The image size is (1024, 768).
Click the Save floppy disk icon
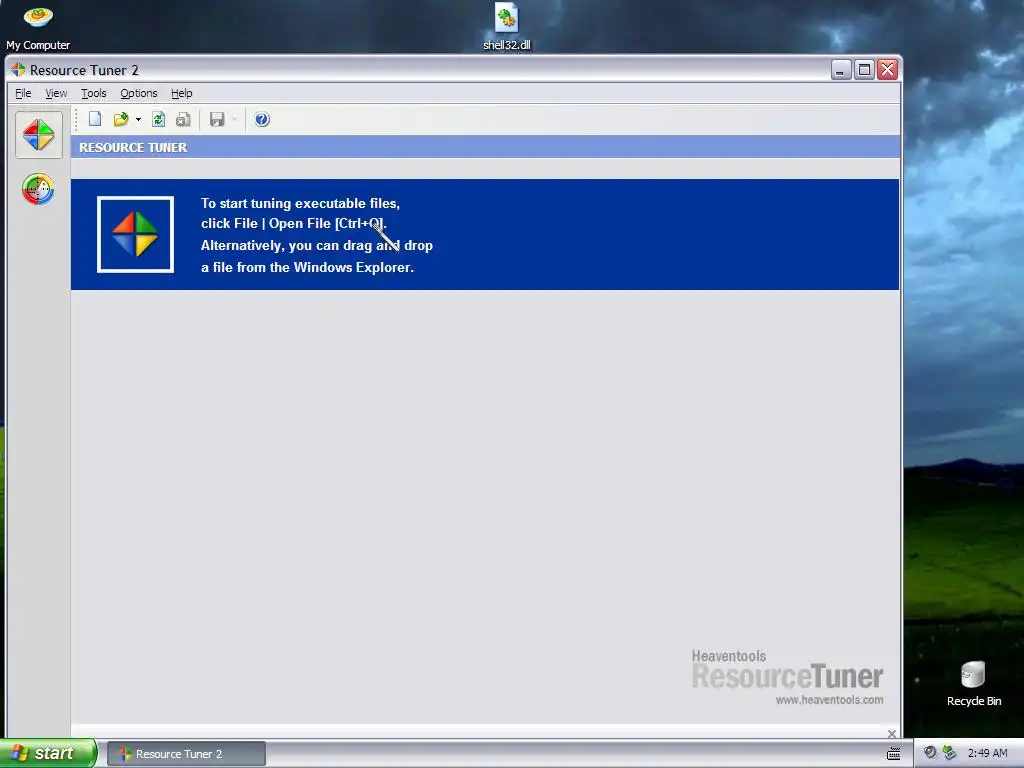(217, 119)
